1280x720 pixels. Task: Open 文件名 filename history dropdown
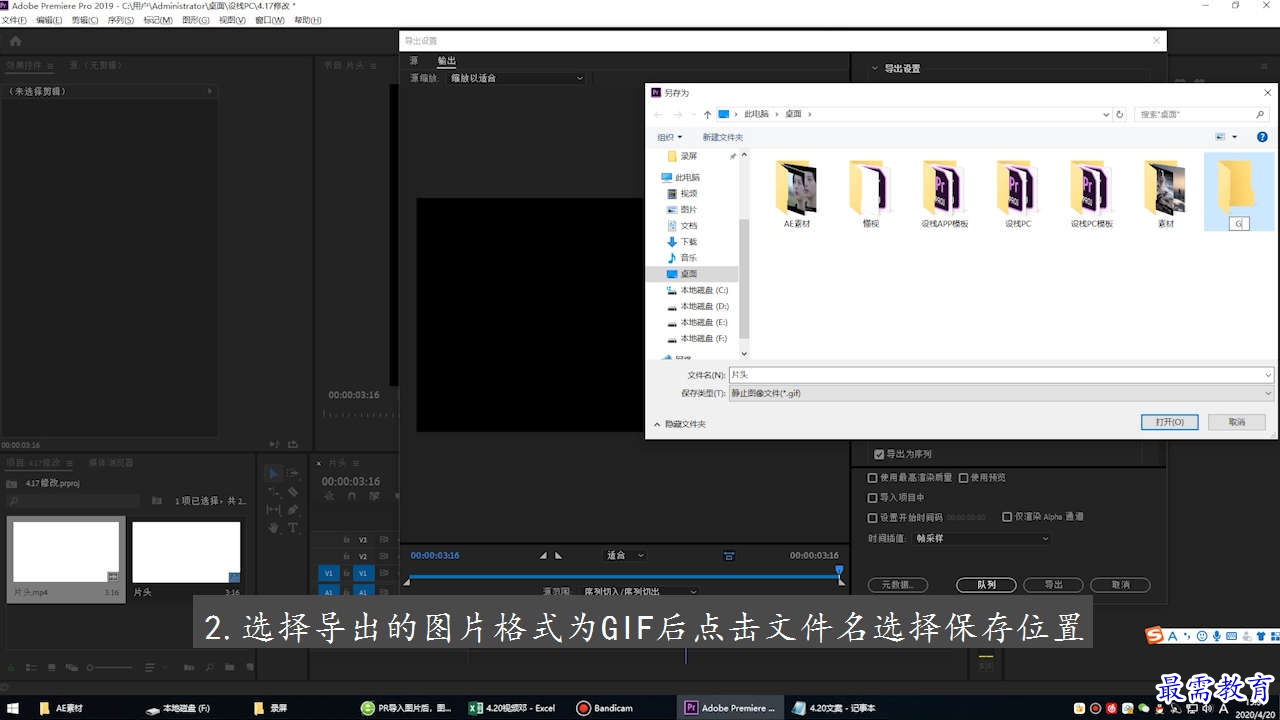(x=1268, y=375)
